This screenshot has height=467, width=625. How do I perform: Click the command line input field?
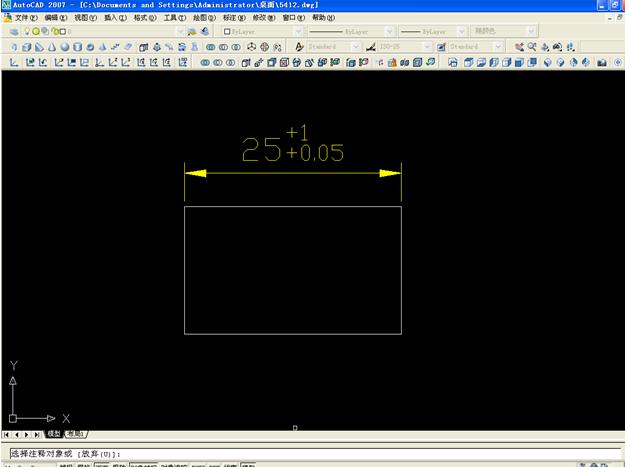(x=315, y=454)
